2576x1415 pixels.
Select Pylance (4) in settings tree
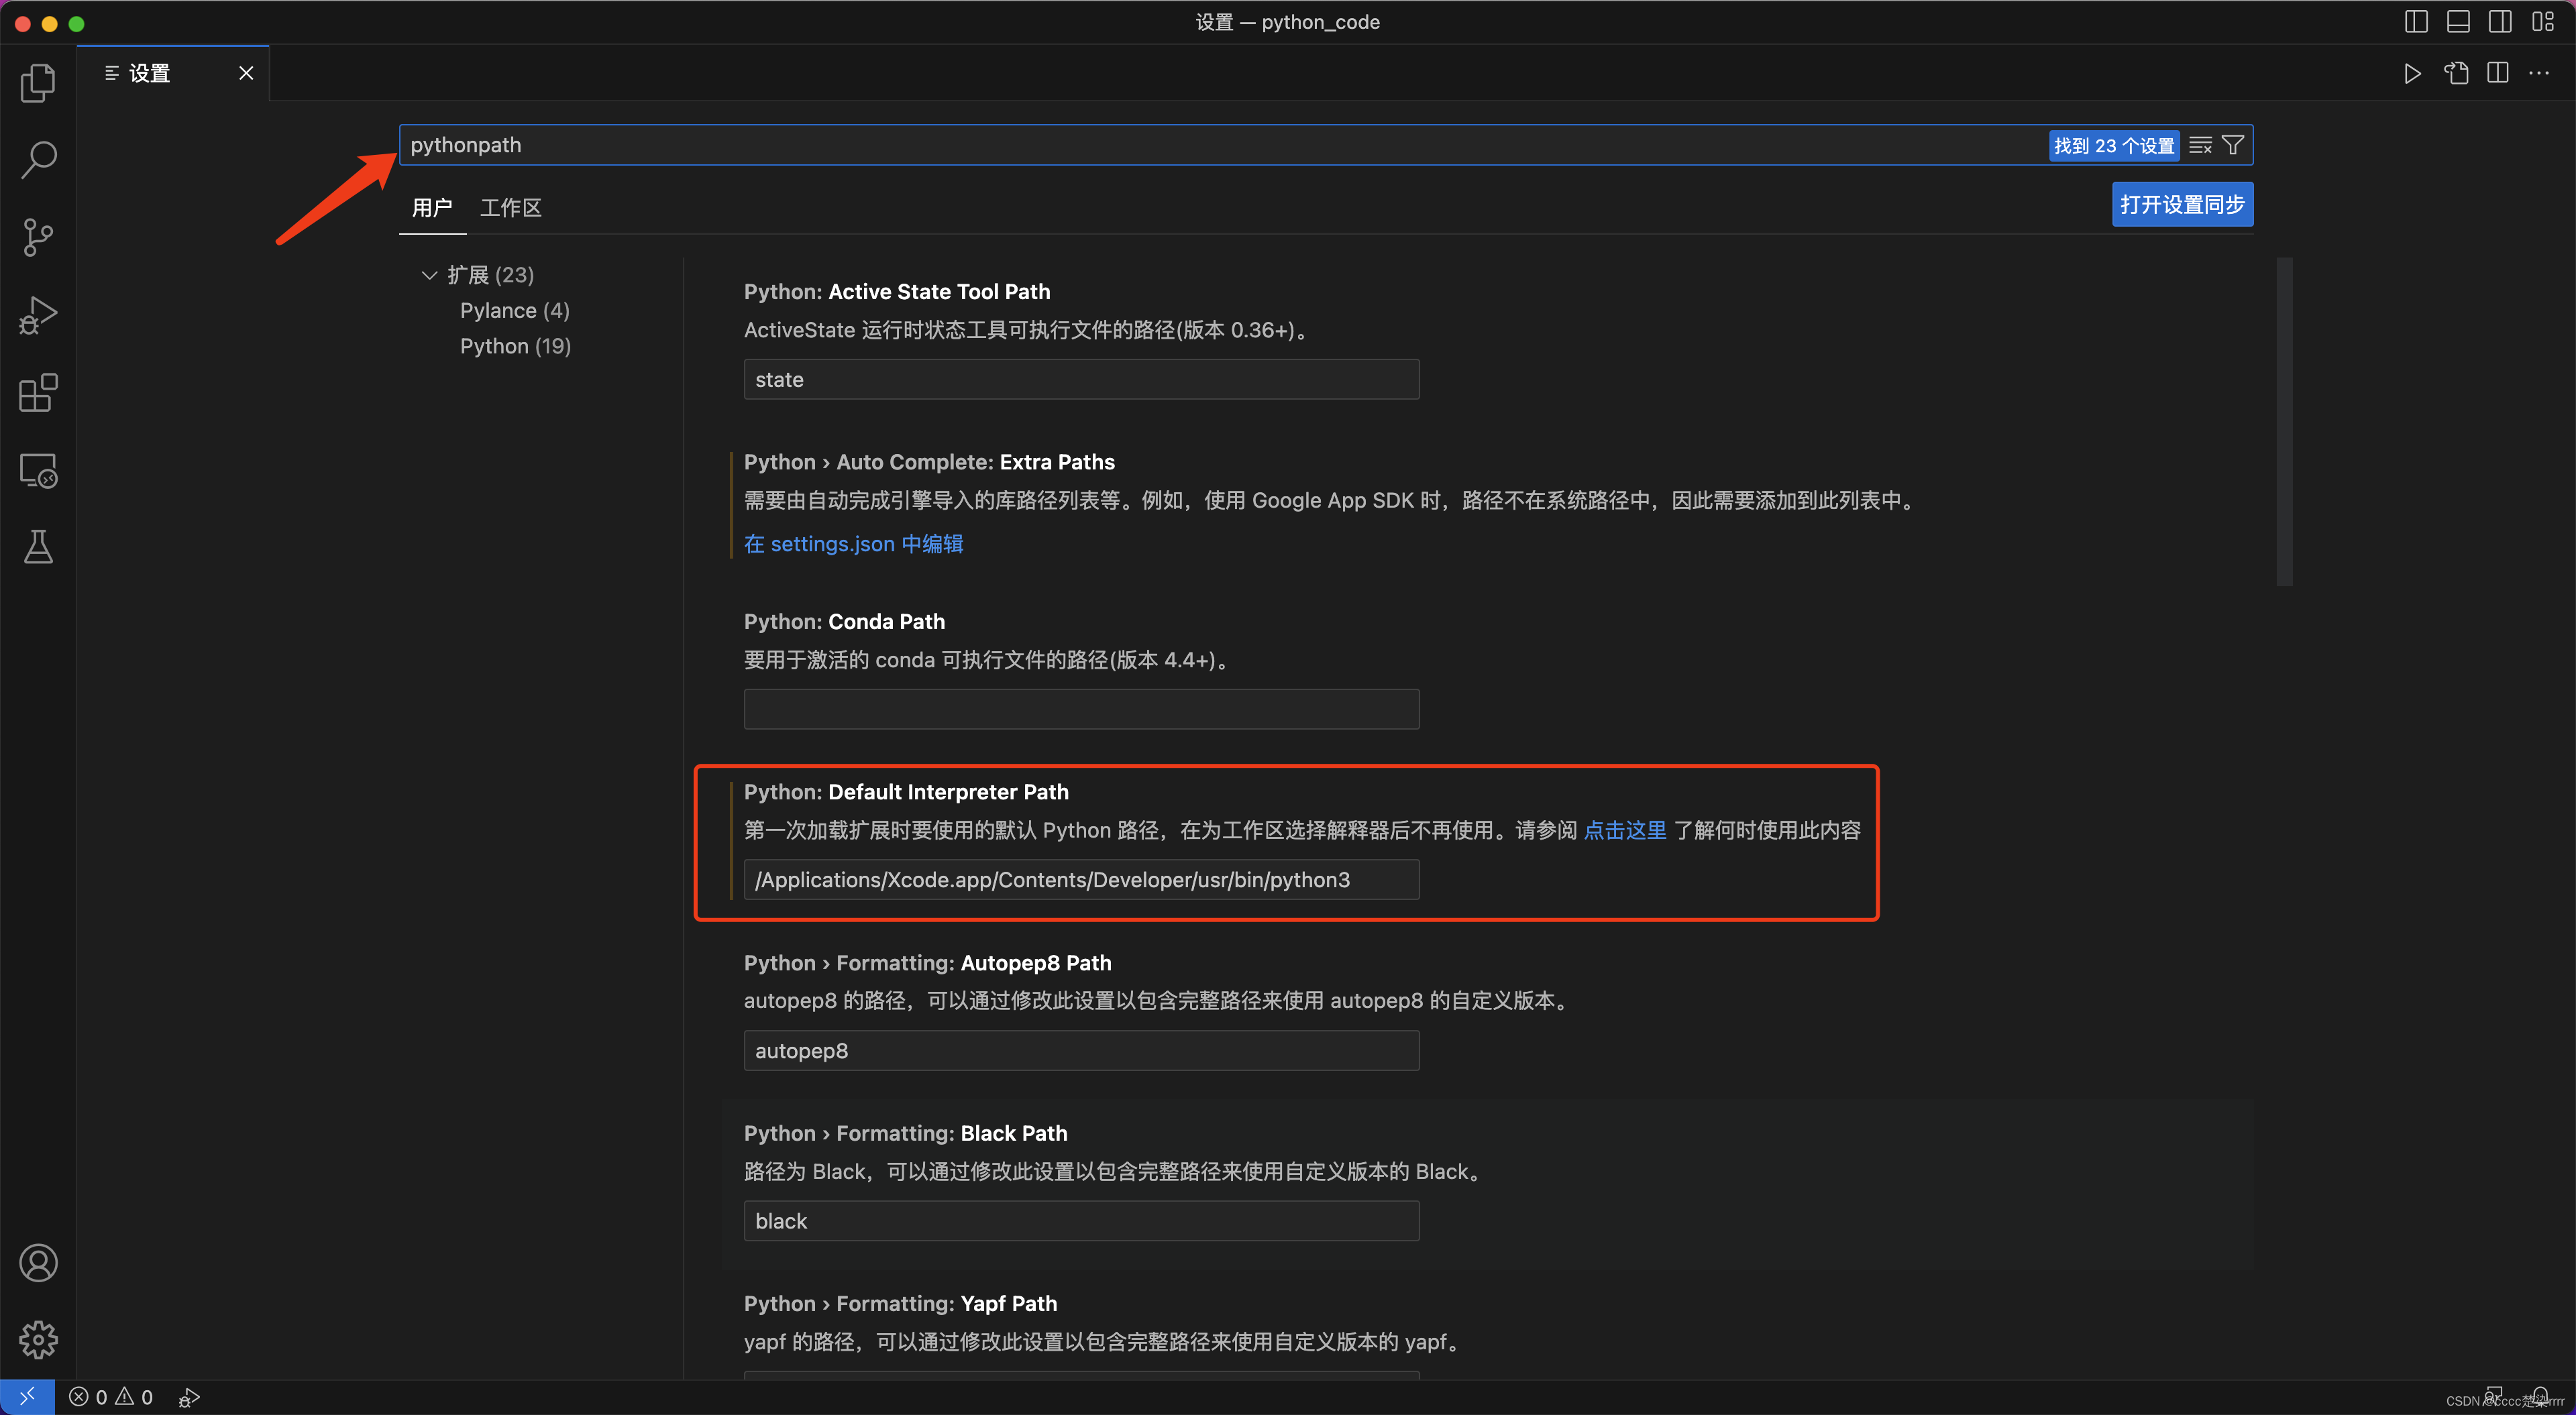[x=514, y=310]
